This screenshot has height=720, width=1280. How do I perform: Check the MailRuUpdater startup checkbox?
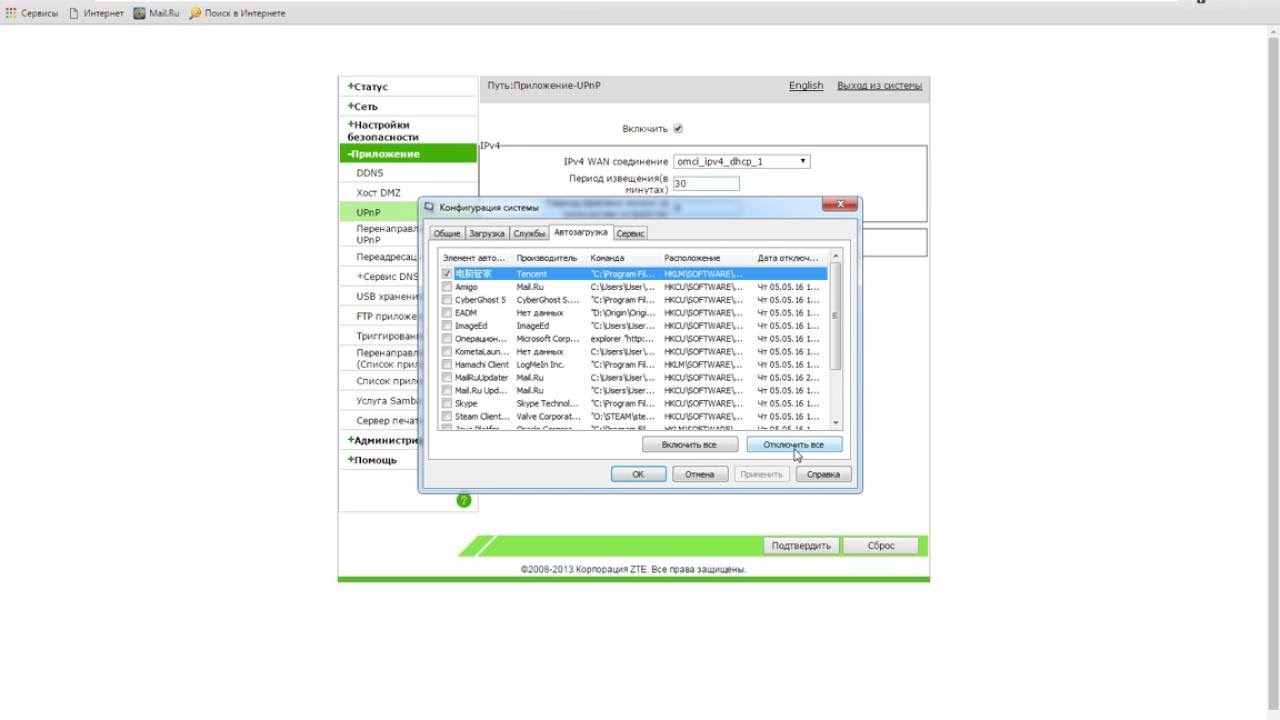(447, 378)
